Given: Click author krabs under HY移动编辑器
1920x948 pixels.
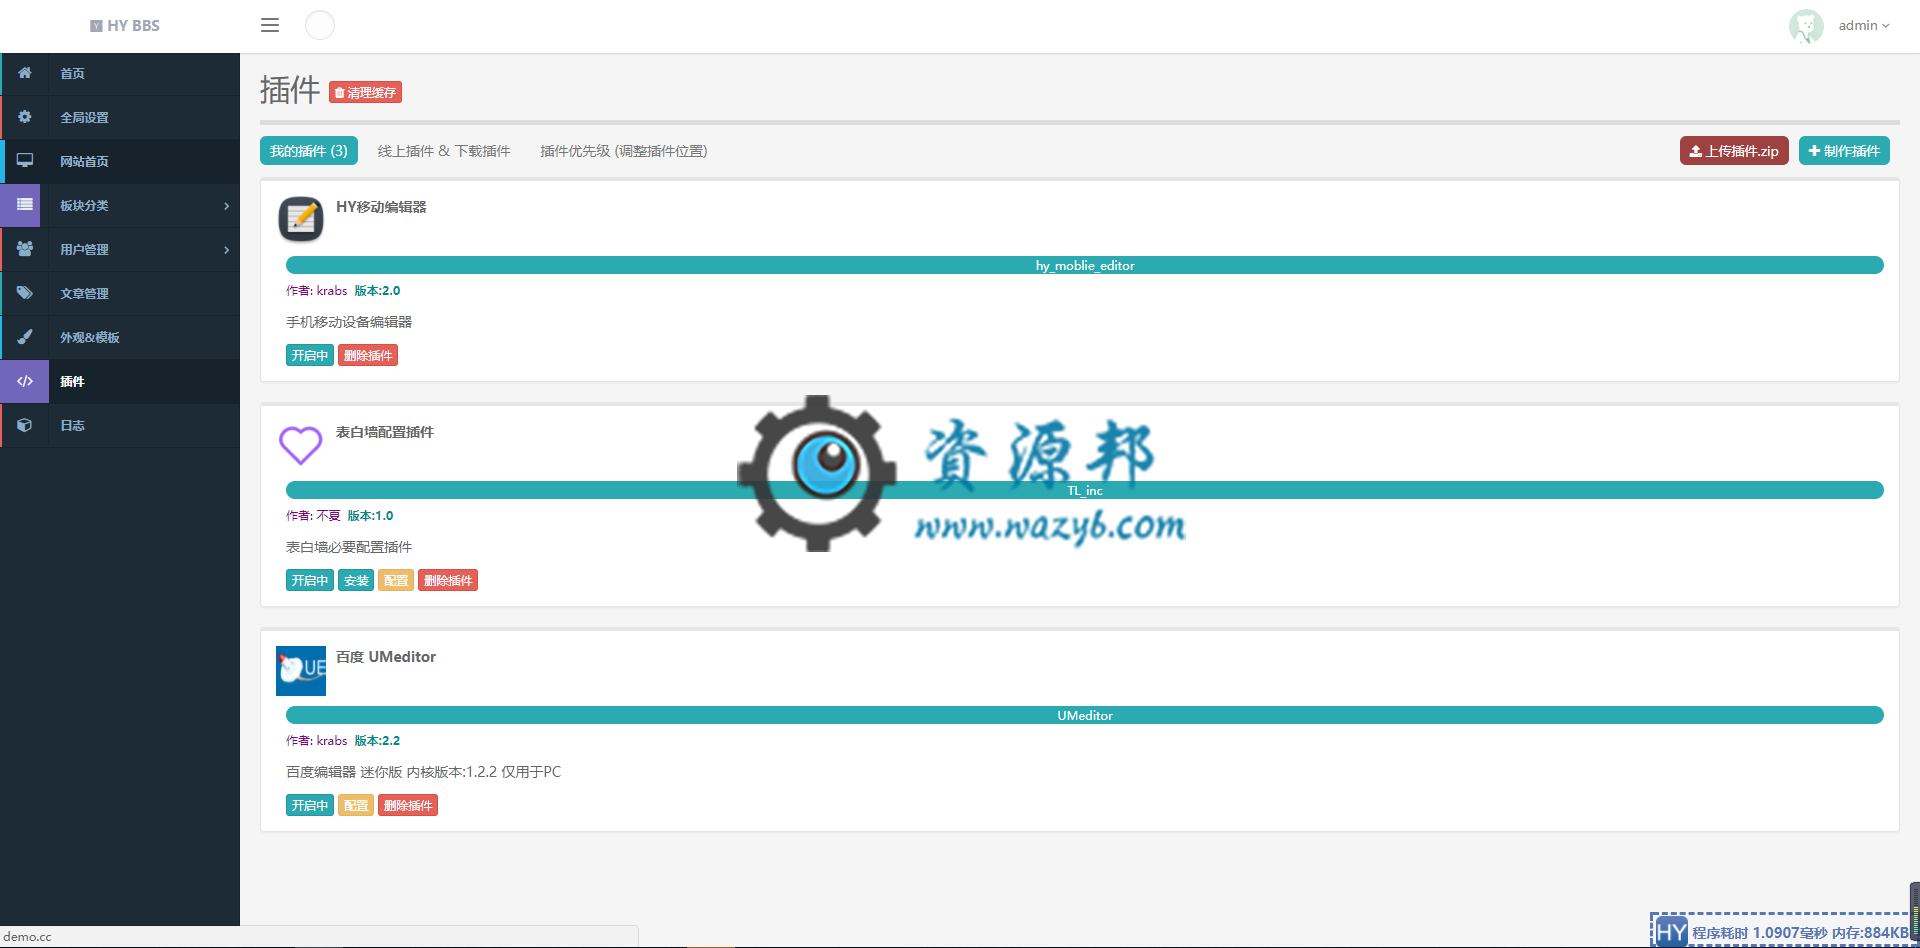Looking at the screenshot, I should coord(332,291).
